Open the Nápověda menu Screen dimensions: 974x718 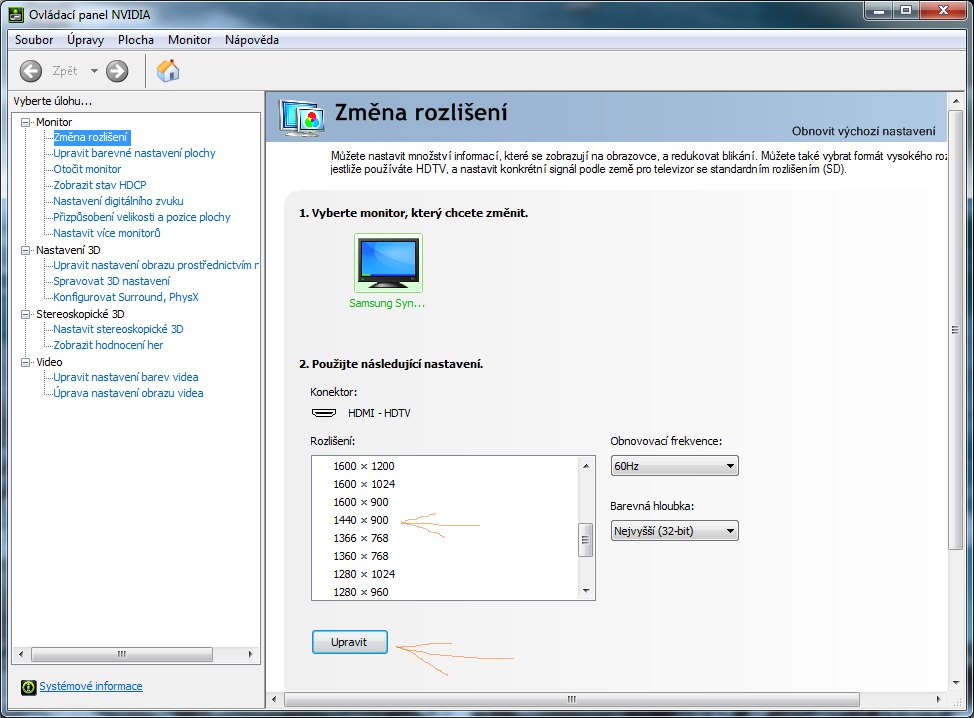252,40
